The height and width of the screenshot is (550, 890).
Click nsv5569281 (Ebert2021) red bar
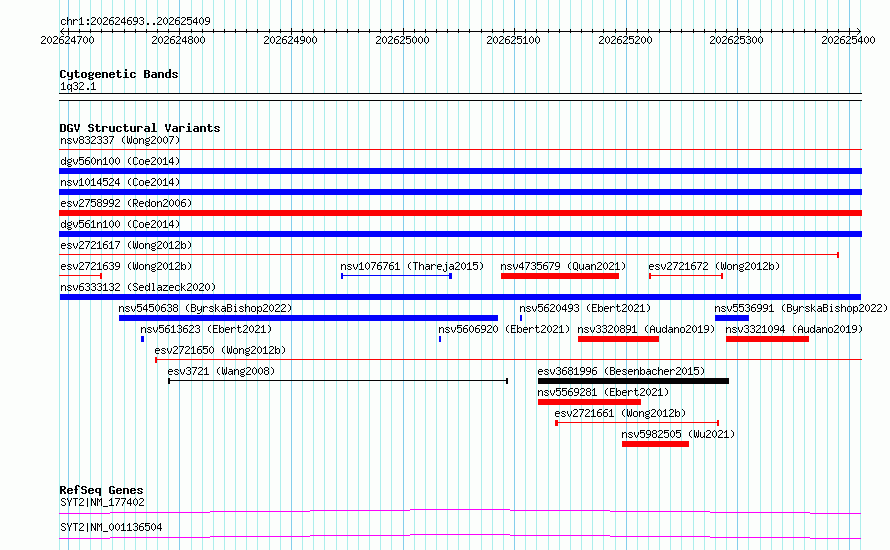point(589,402)
